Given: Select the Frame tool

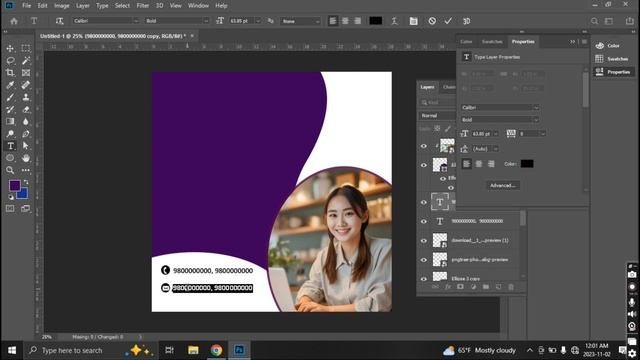Looking at the screenshot, I should pyautogui.click(x=26, y=73).
